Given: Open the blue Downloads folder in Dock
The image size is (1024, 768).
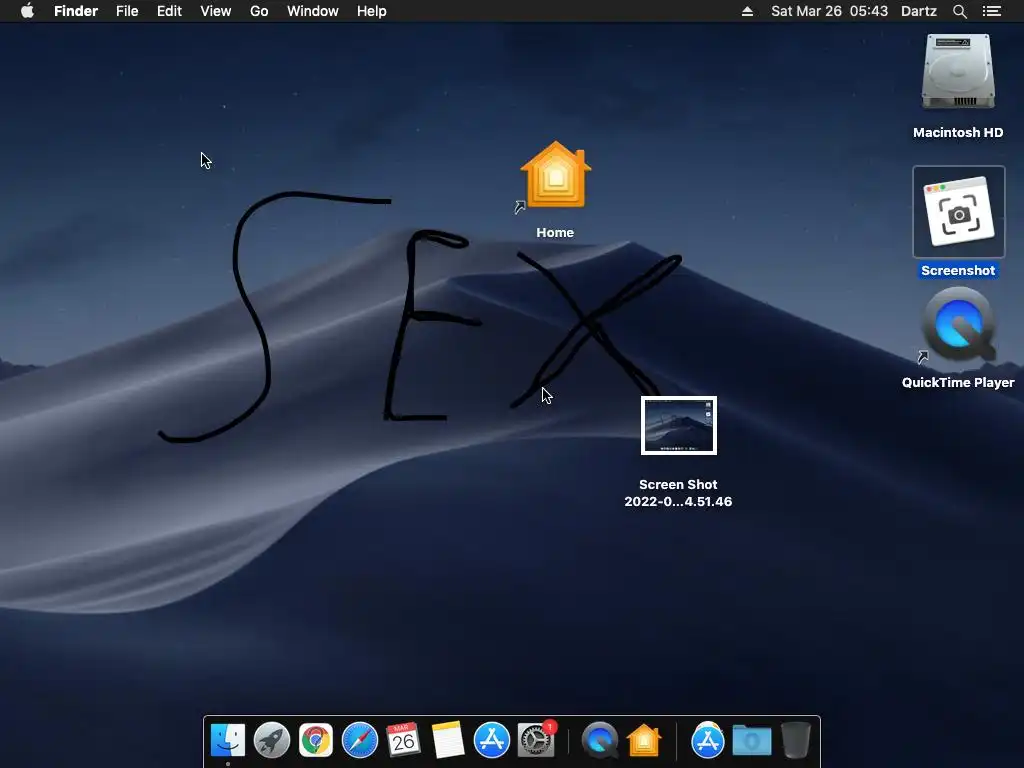Looking at the screenshot, I should click(x=752, y=741).
